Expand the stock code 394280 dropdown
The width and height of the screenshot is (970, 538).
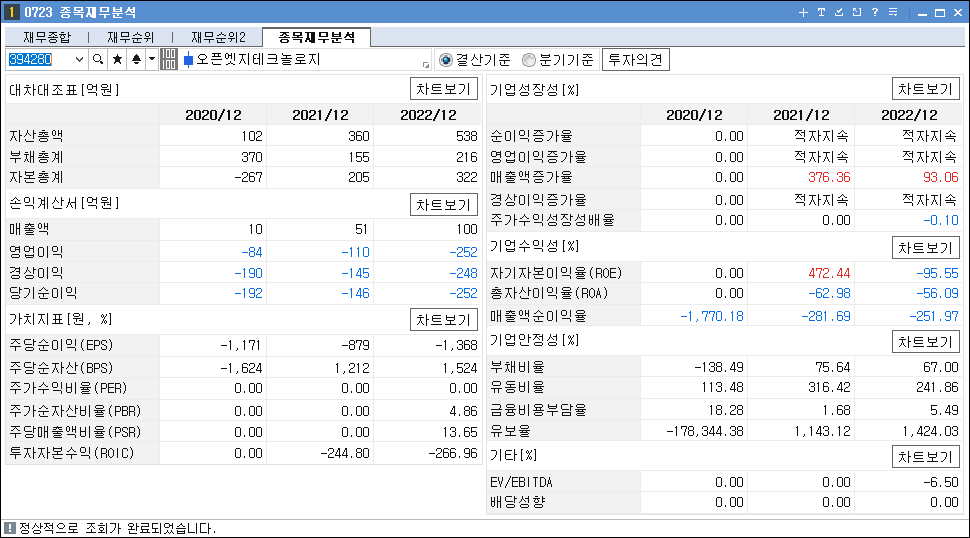coord(79,59)
